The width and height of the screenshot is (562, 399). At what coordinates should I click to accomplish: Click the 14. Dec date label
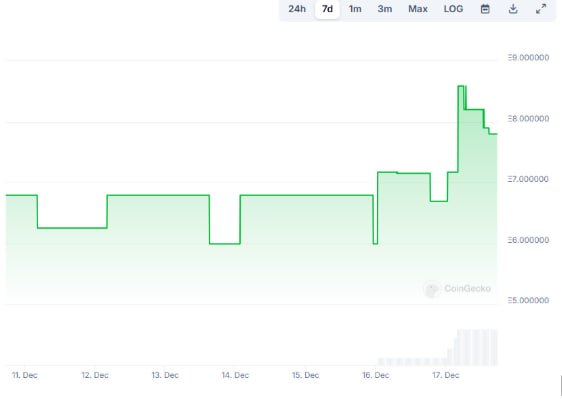[x=235, y=375]
